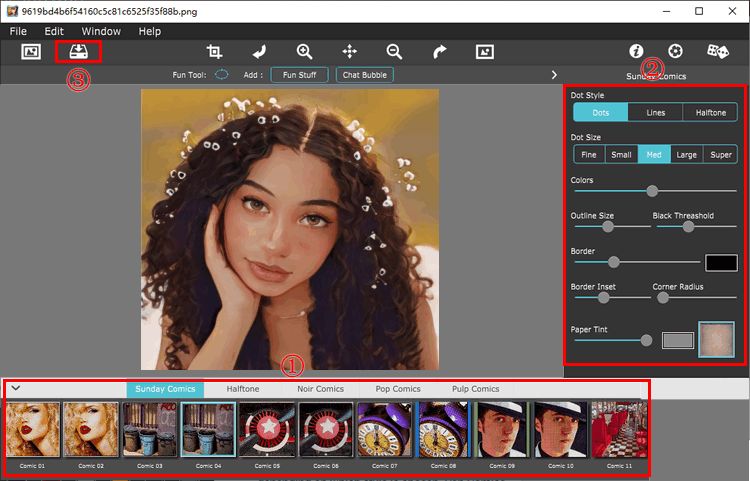Click the zoom in magnifier
The width and height of the screenshot is (750, 481).
pyautogui.click(x=304, y=51)
